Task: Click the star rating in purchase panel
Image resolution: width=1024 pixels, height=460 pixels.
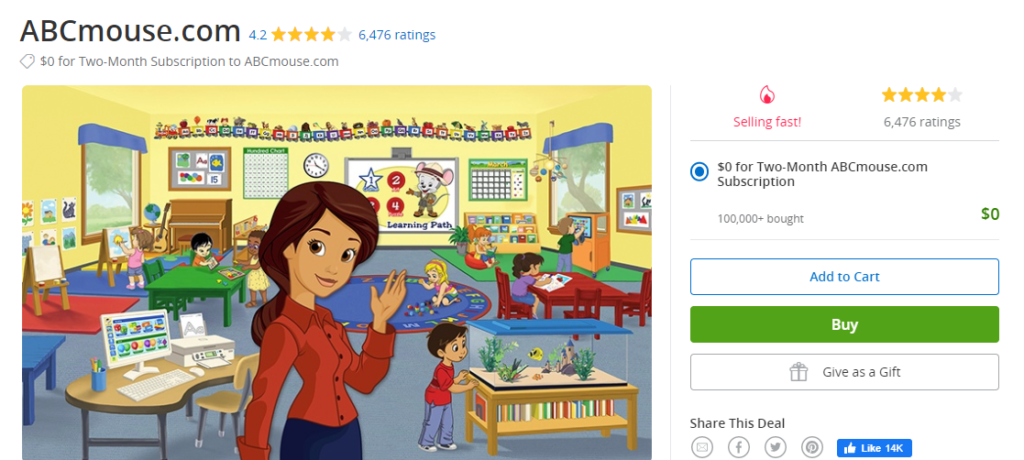Action: pos(921,96)
